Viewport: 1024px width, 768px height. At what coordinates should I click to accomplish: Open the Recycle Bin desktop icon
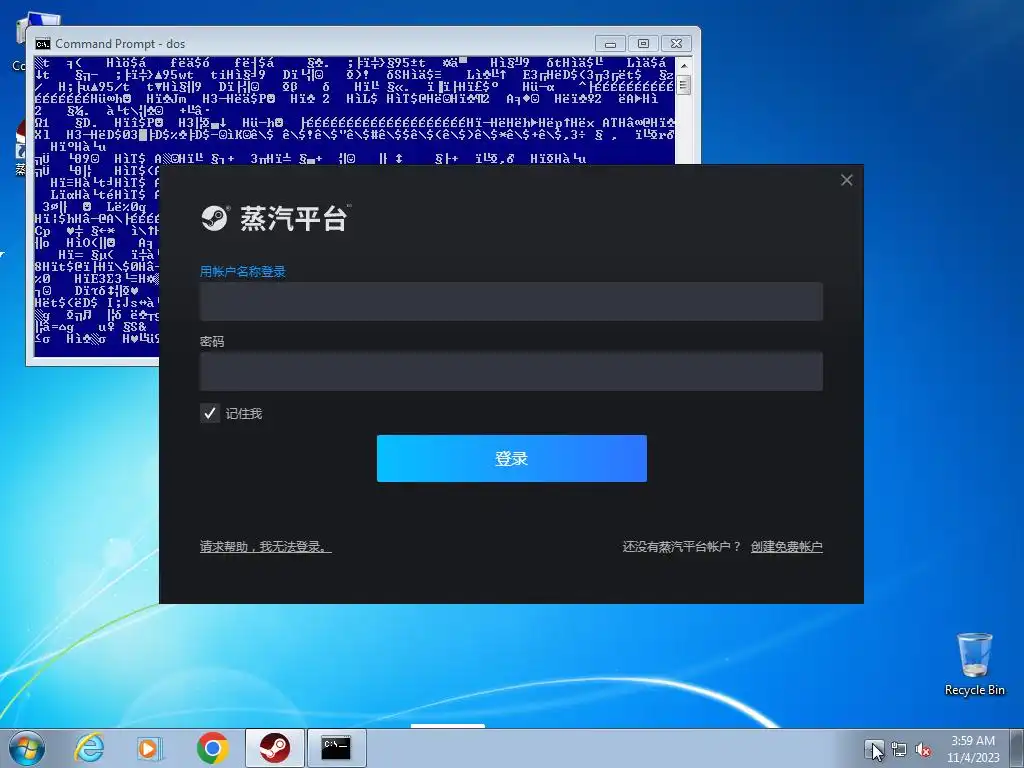tap(974, 664)
